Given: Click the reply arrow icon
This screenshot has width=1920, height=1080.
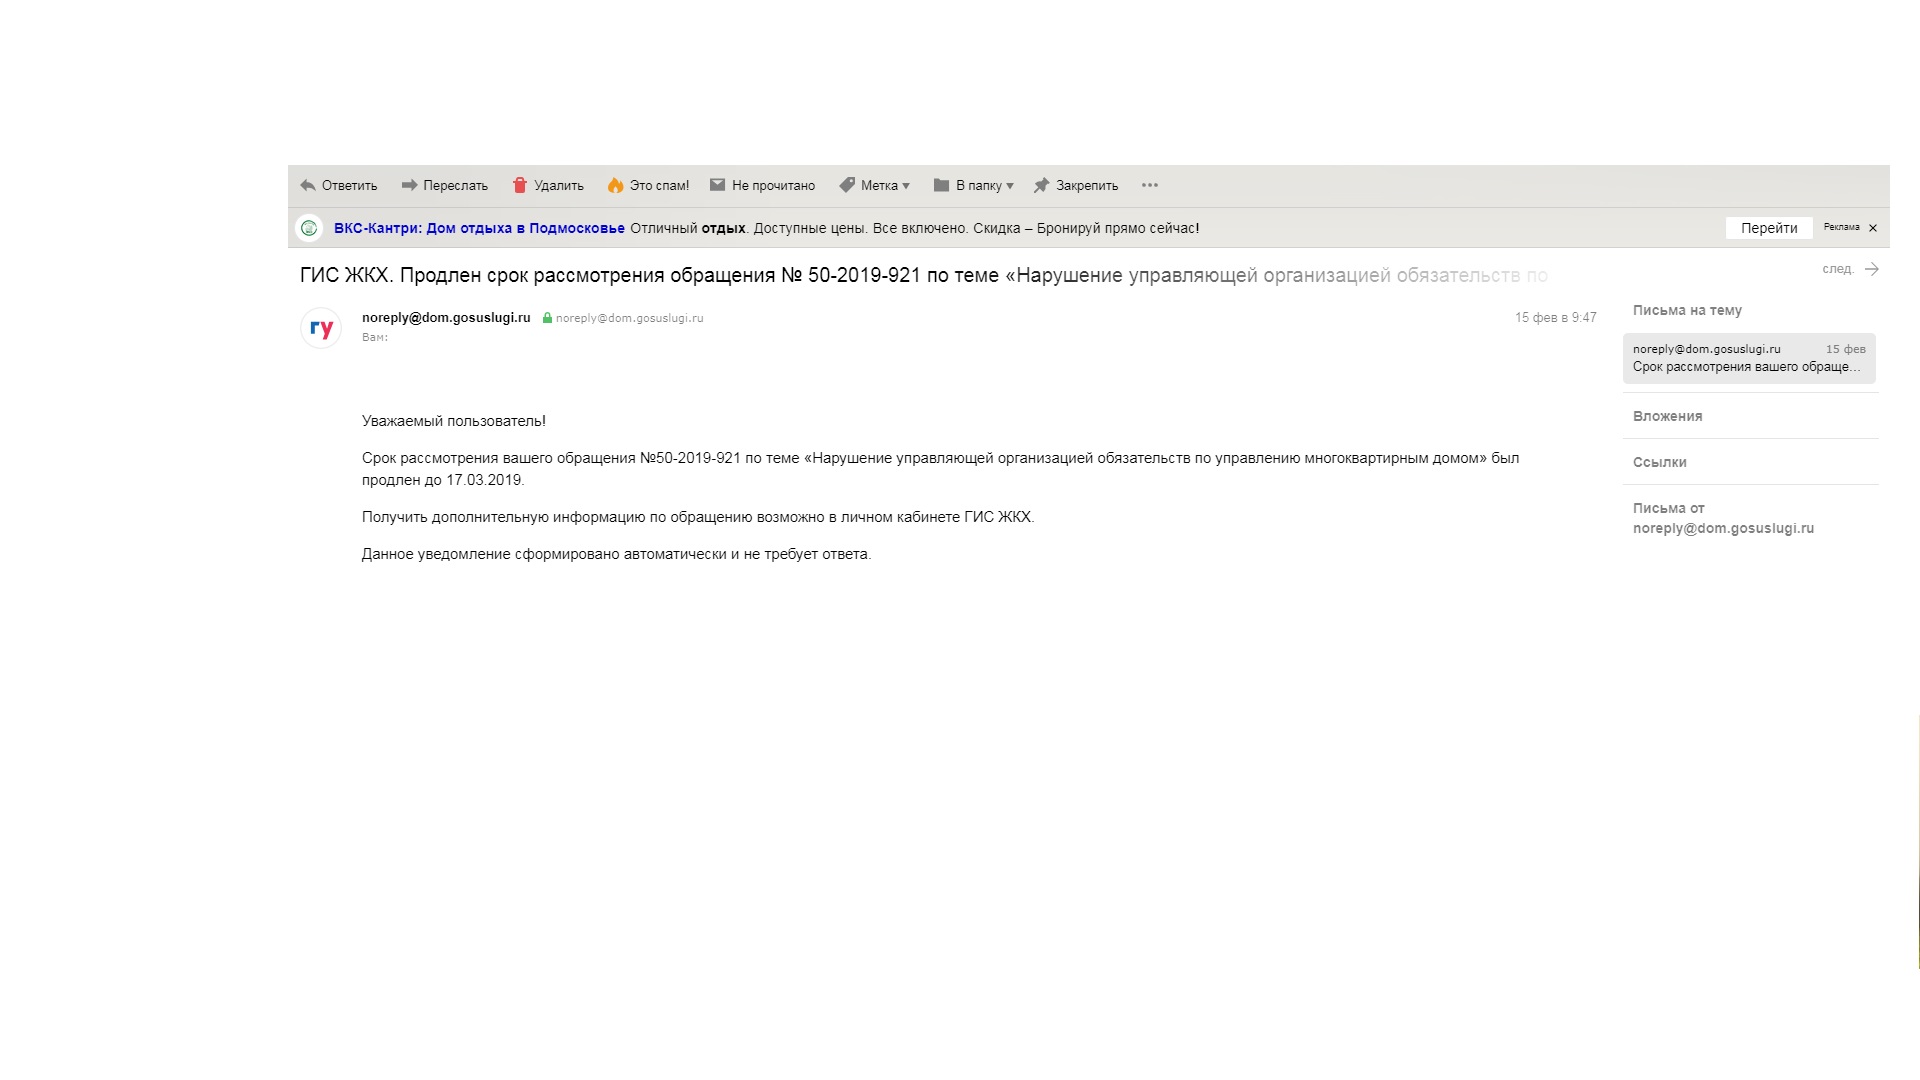Looking at the screenshot, I should (308, 185).
